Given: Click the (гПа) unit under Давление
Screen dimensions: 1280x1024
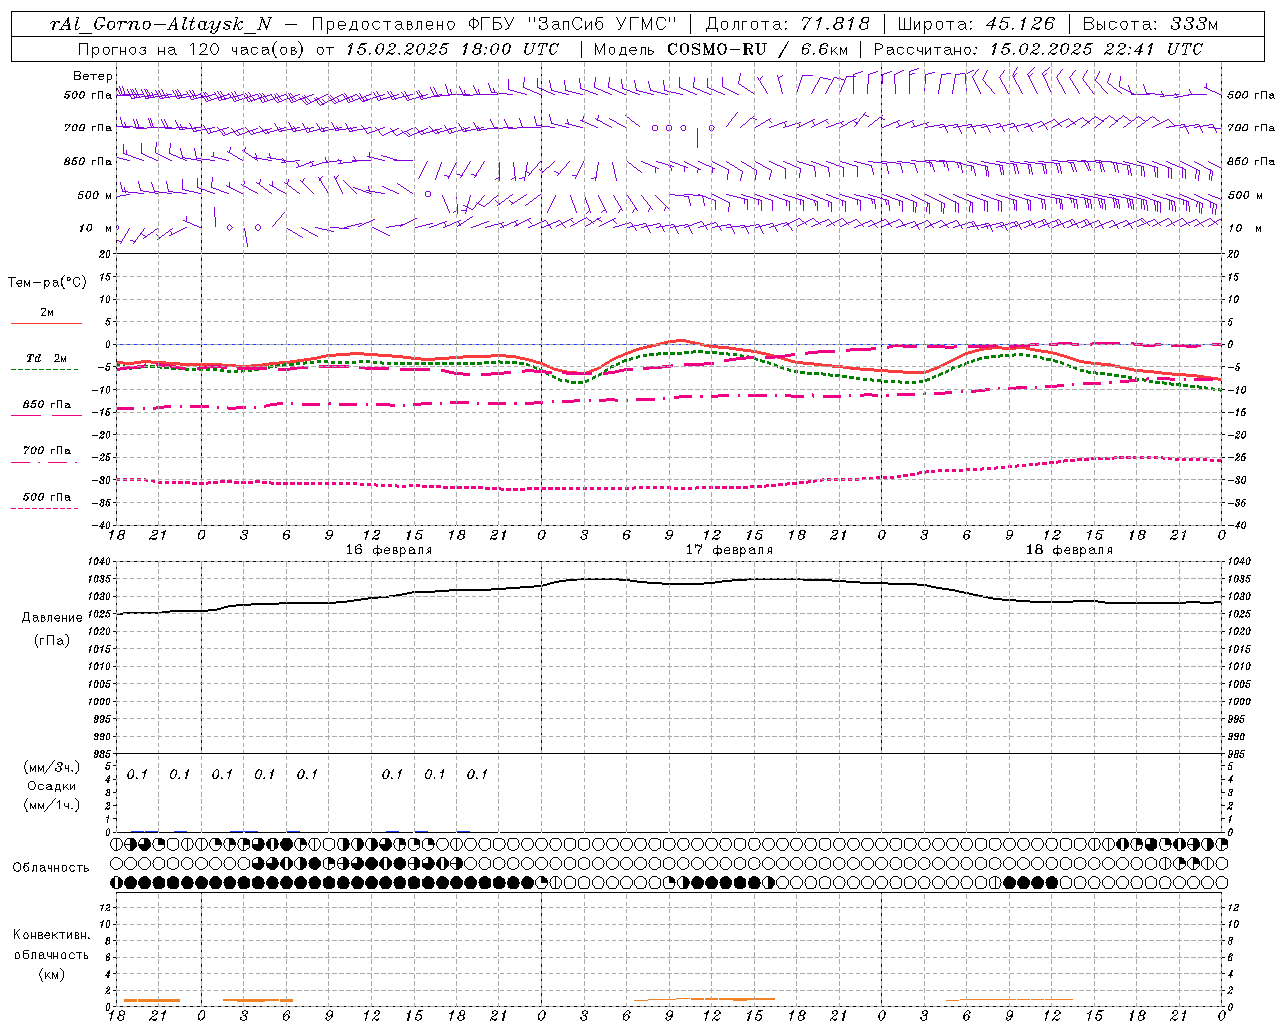Looking at the screenshot, I should point(52,640).
